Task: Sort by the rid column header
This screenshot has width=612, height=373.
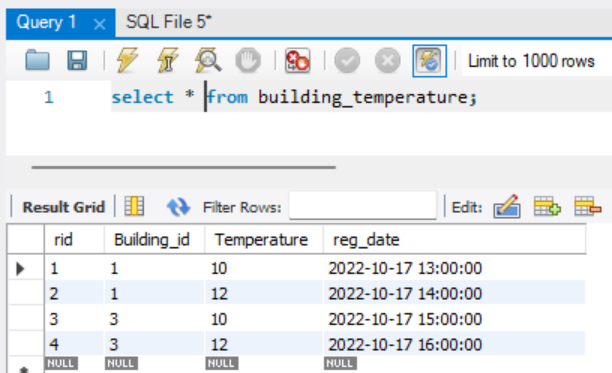Action: 74,240
